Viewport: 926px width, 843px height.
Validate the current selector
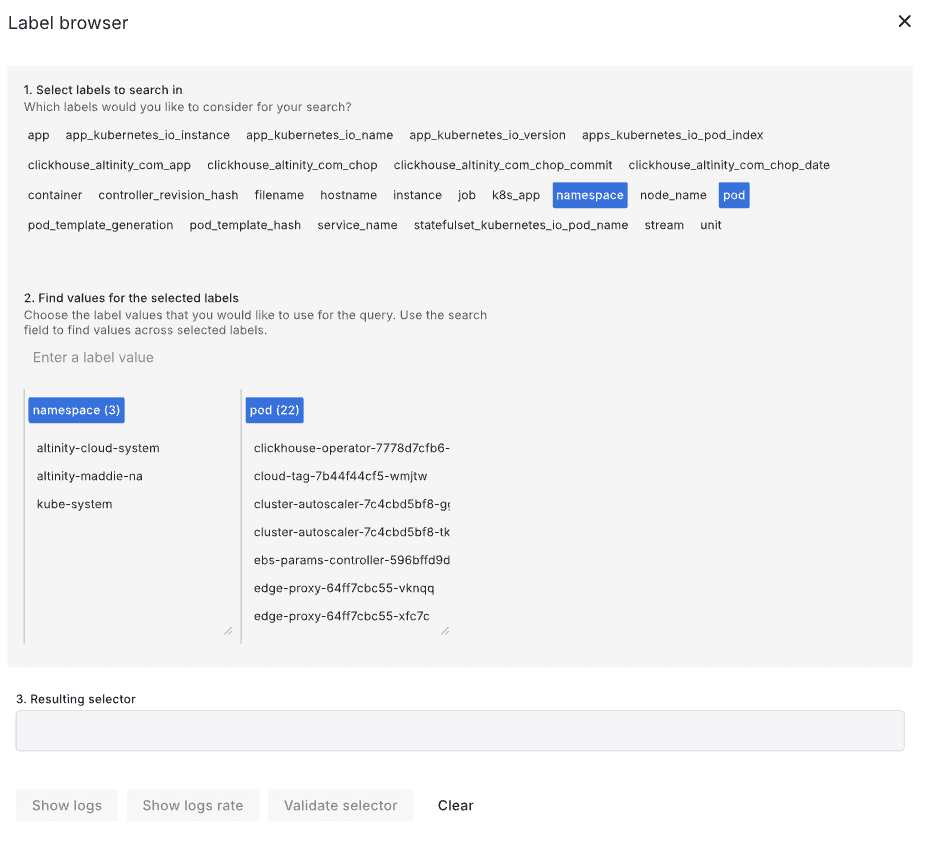coord(340,805)
